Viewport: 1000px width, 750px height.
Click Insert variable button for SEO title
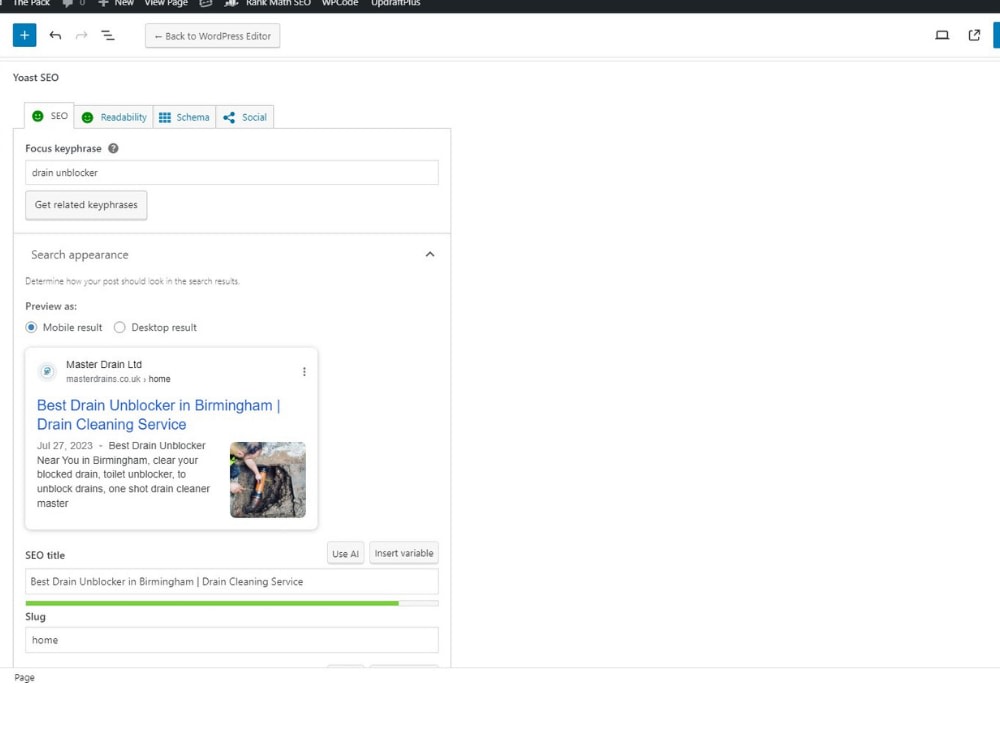404,553
